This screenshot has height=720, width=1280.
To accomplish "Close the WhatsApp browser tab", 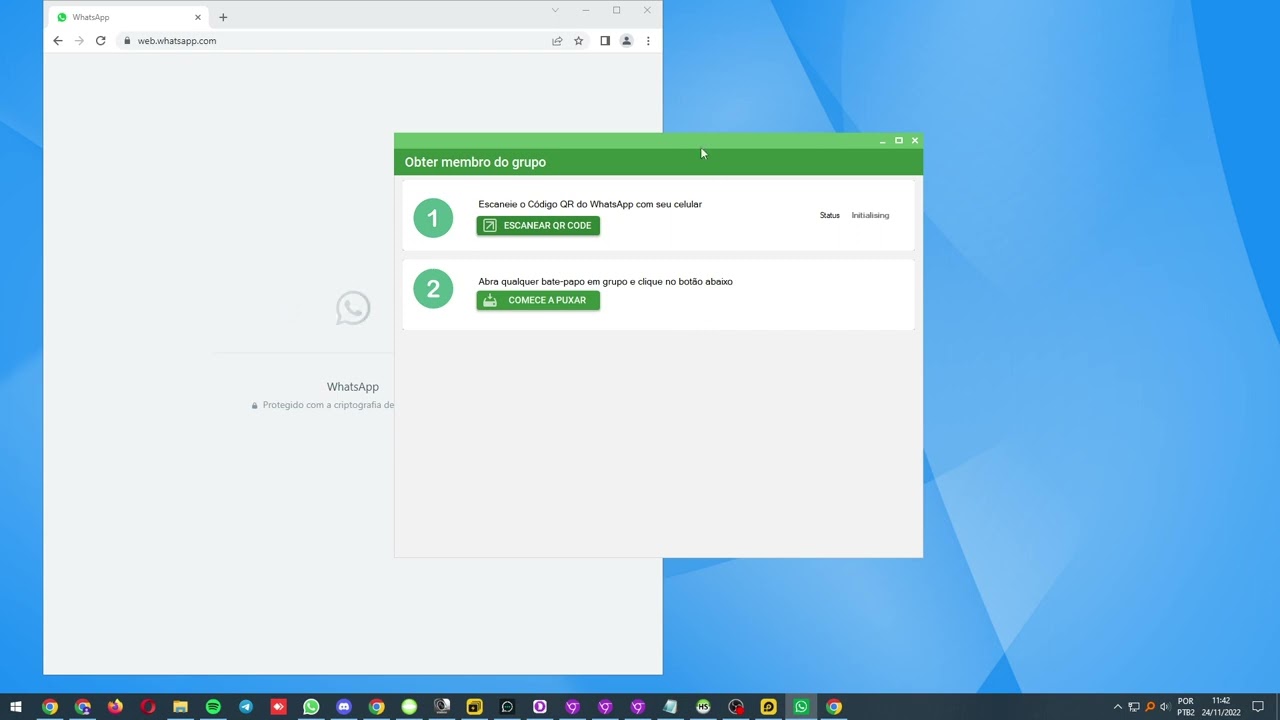I will 198,17.
